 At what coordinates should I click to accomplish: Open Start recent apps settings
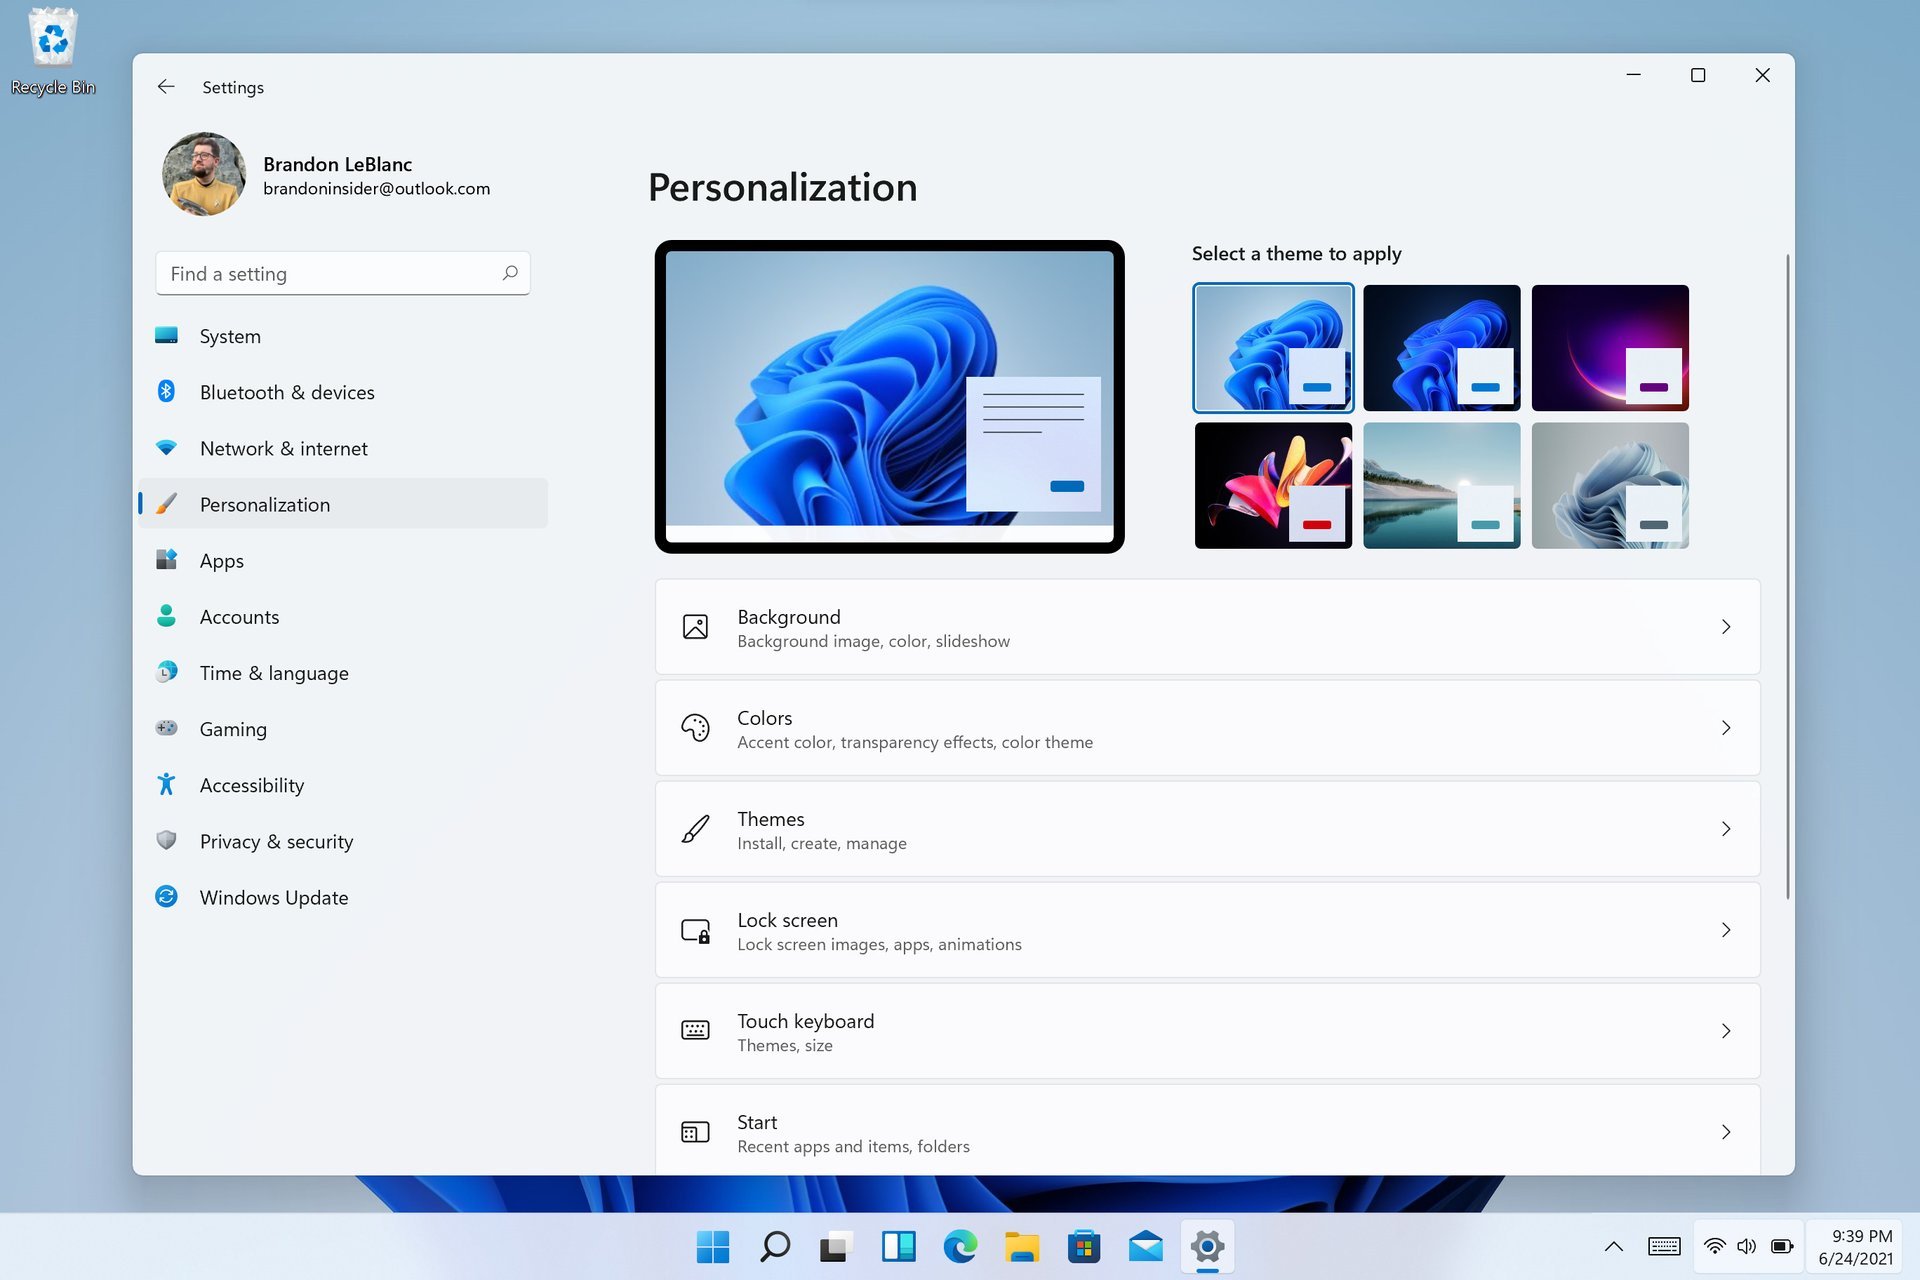(x=1206, y=1131)
